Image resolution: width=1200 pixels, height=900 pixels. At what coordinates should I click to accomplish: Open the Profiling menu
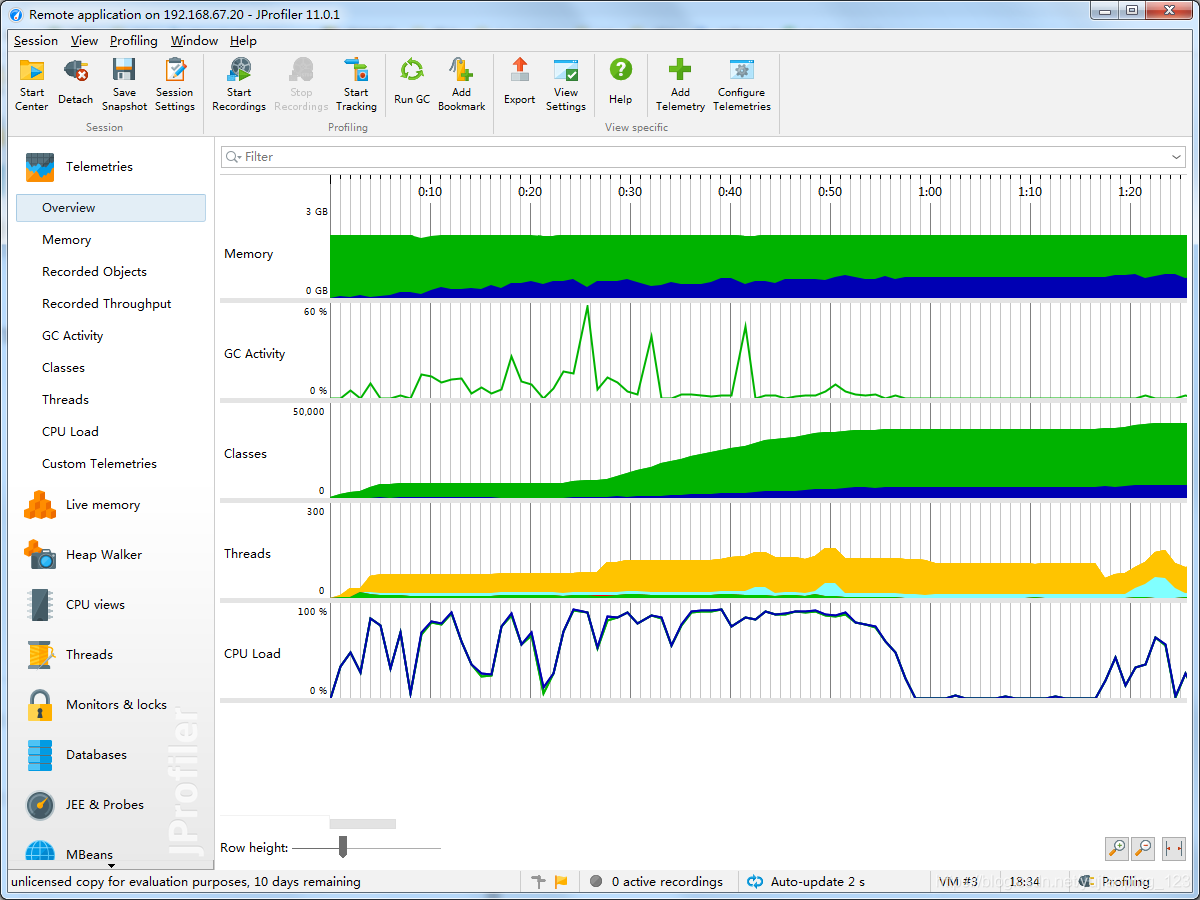[x=134, y=41]
